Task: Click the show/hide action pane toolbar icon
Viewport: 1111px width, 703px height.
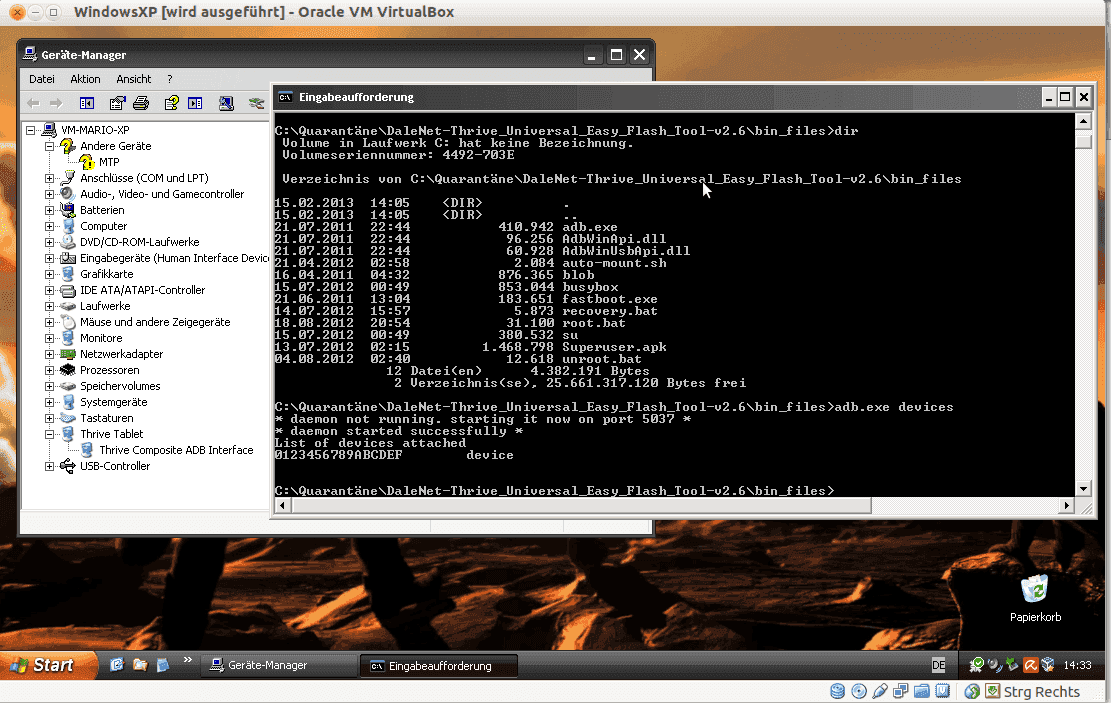Action: point(196,103)
